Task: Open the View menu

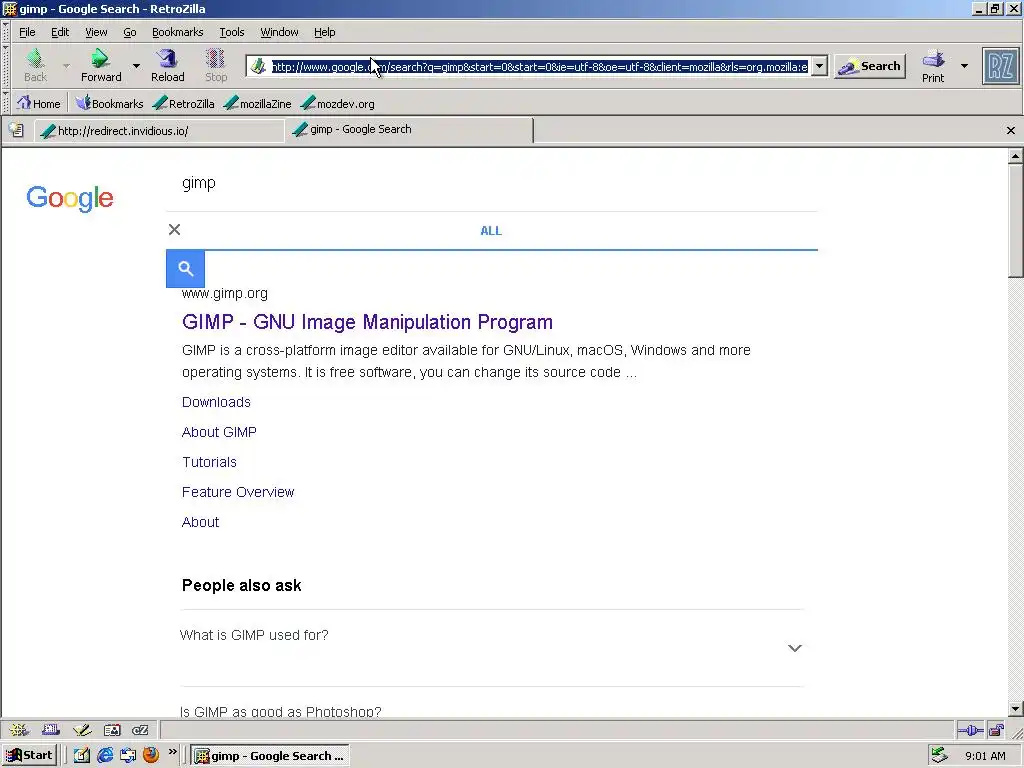Action: (96, 32)
